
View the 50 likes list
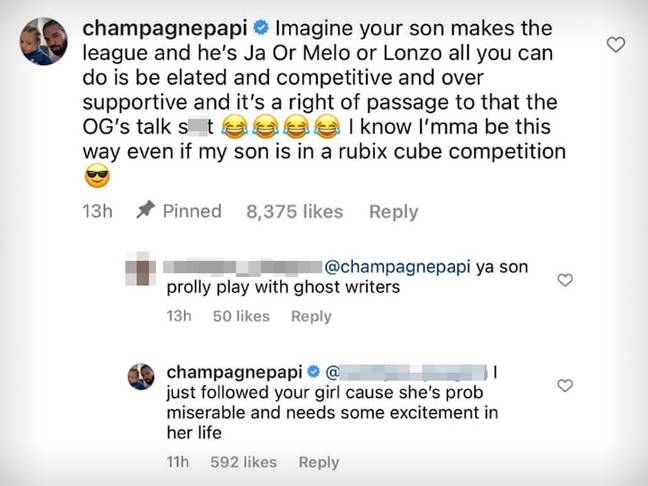[x=241, y=316]
